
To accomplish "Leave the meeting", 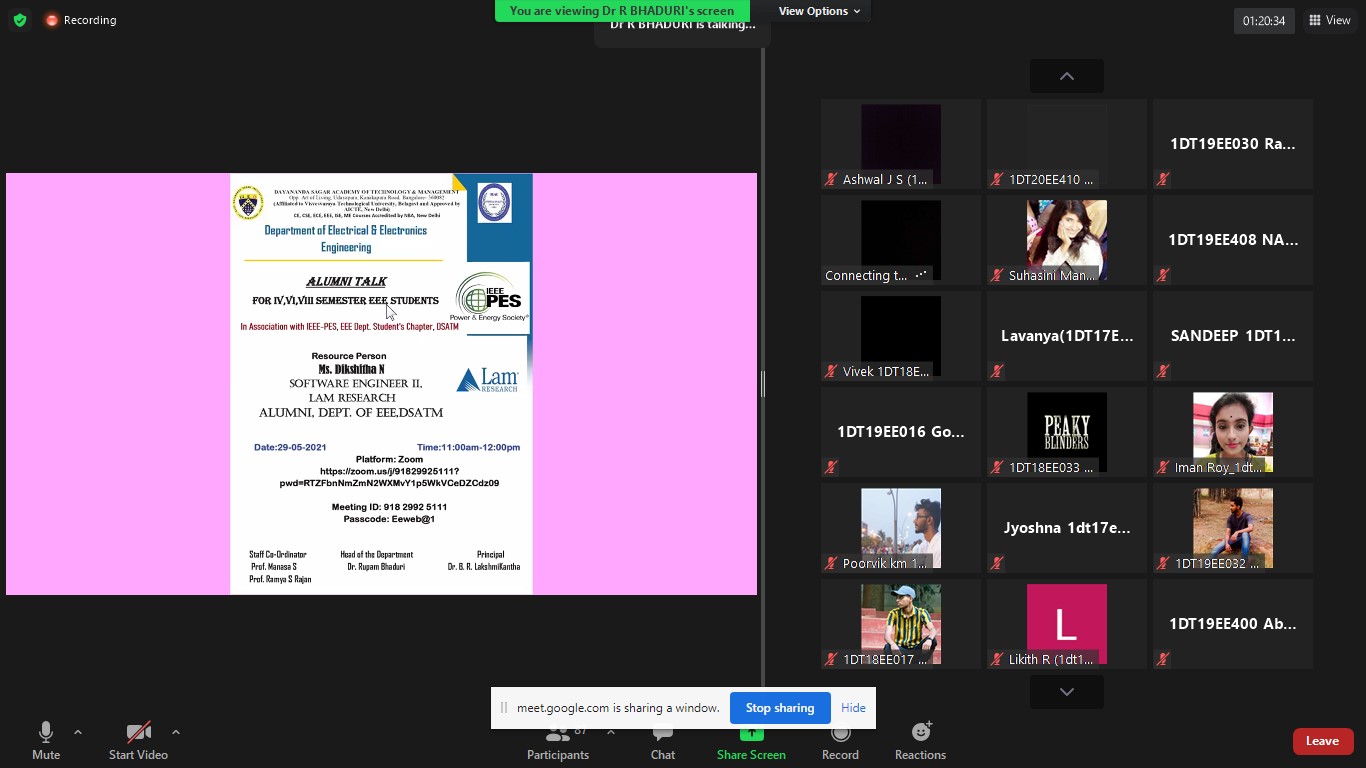I will (1322, 741).
